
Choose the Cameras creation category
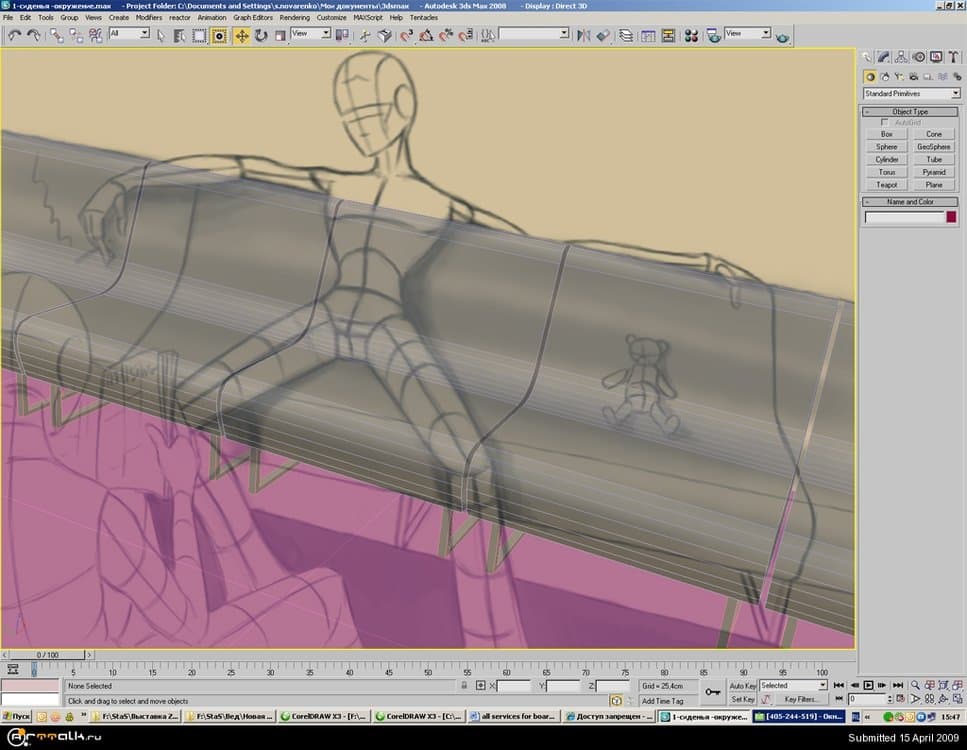pyautogui.click(x=912, y=76)
